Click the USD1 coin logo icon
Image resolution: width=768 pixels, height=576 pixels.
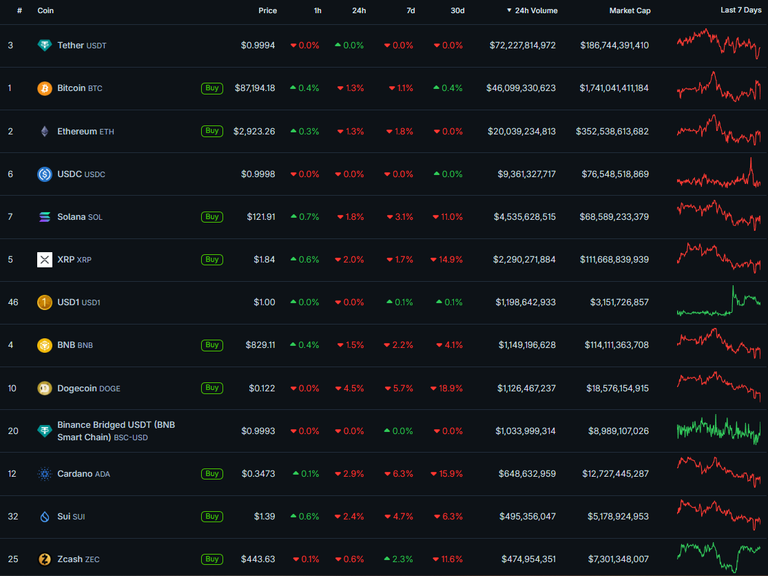pos(45,302)
